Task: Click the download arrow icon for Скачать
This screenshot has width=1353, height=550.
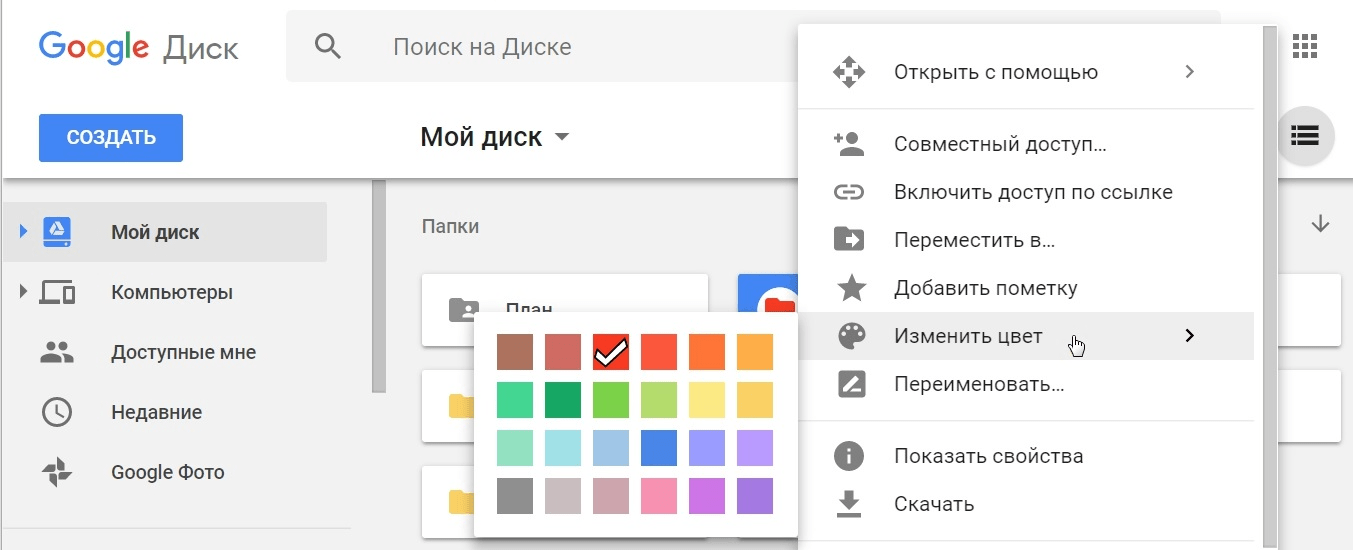Action: [849, 504]
